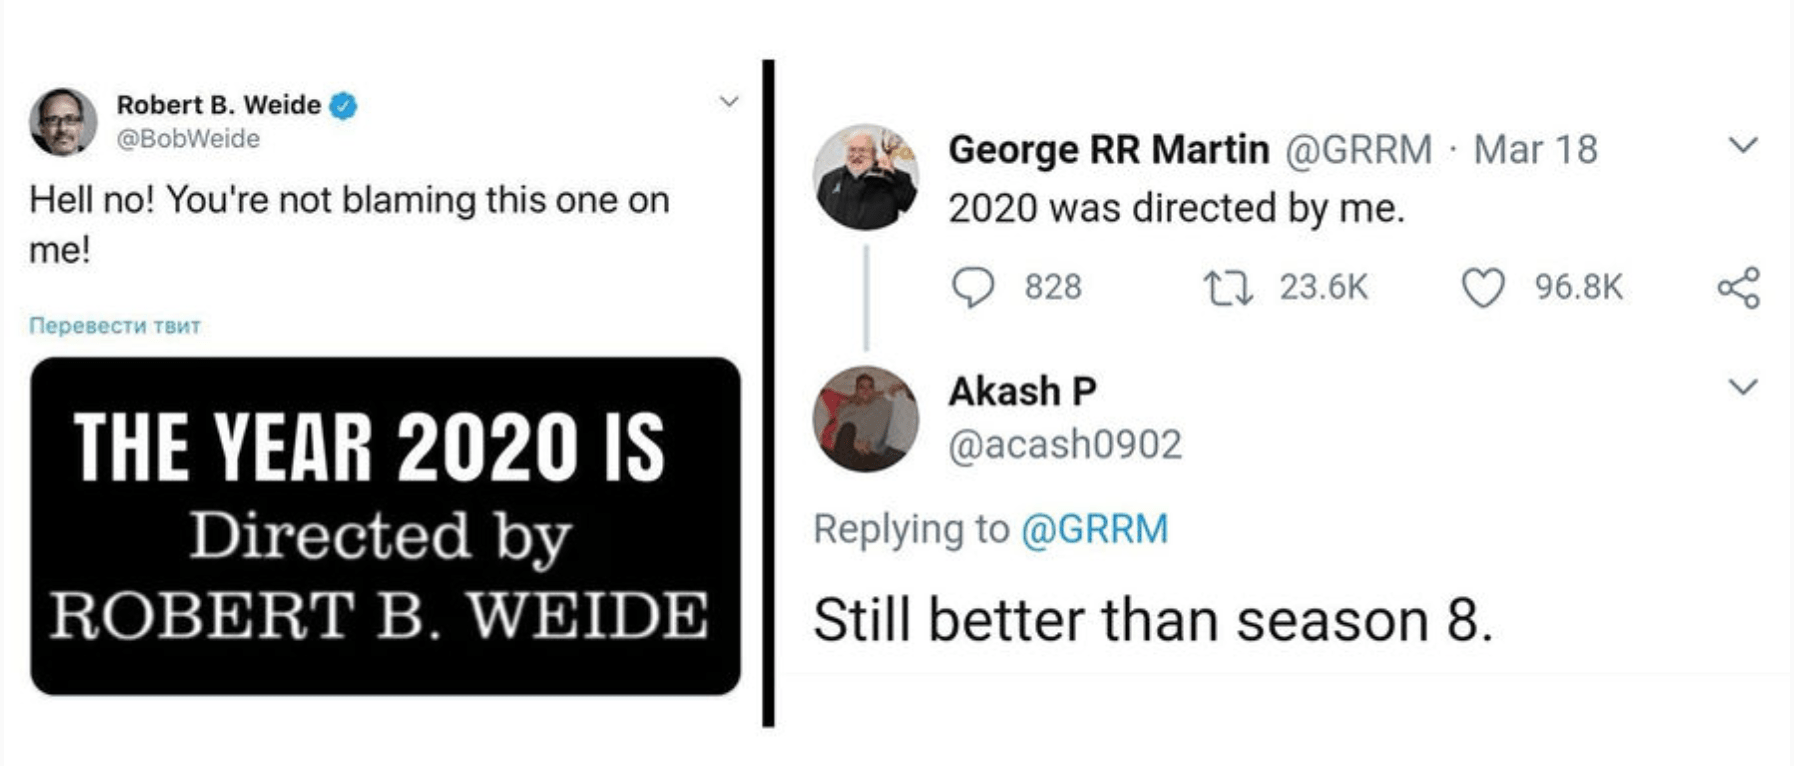This screenshot has height=766, width=1794.
Task: Like the "2020 was directed by me" tweet
Action: click(x=1483, y=288)
